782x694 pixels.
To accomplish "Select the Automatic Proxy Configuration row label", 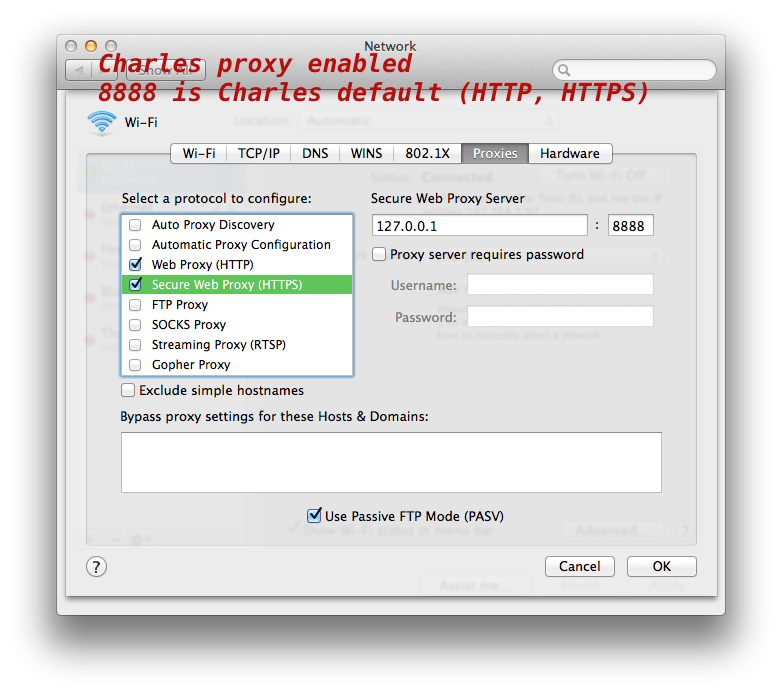I will pyautogui.click(x=241, y=245).
